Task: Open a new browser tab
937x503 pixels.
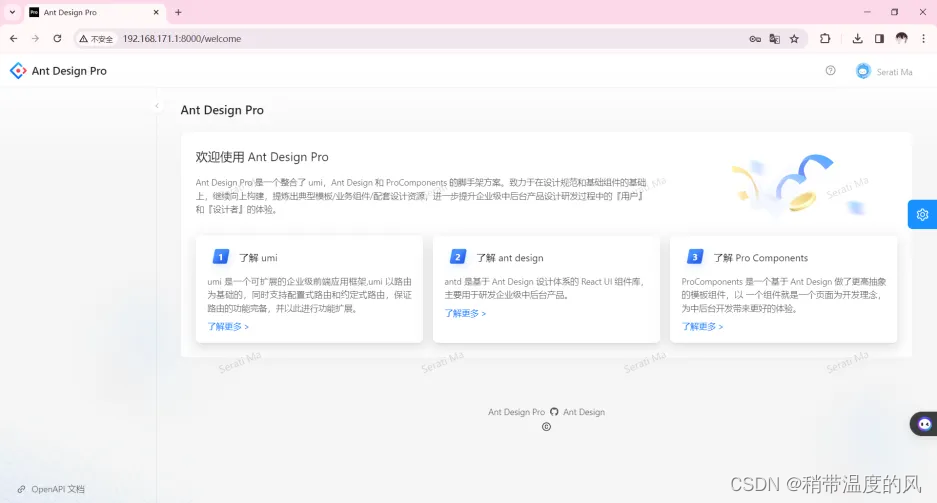Action: pos(178,12)
